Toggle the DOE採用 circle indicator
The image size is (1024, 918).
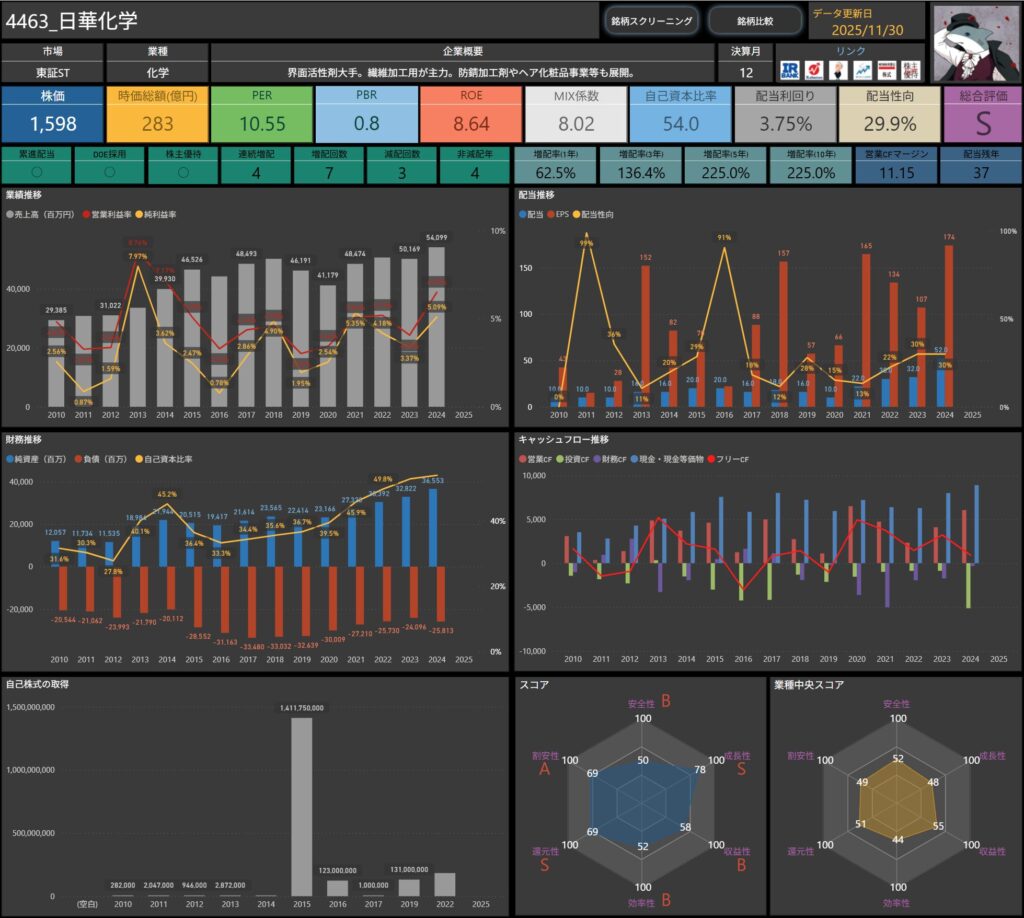click(x=109, y=171)
